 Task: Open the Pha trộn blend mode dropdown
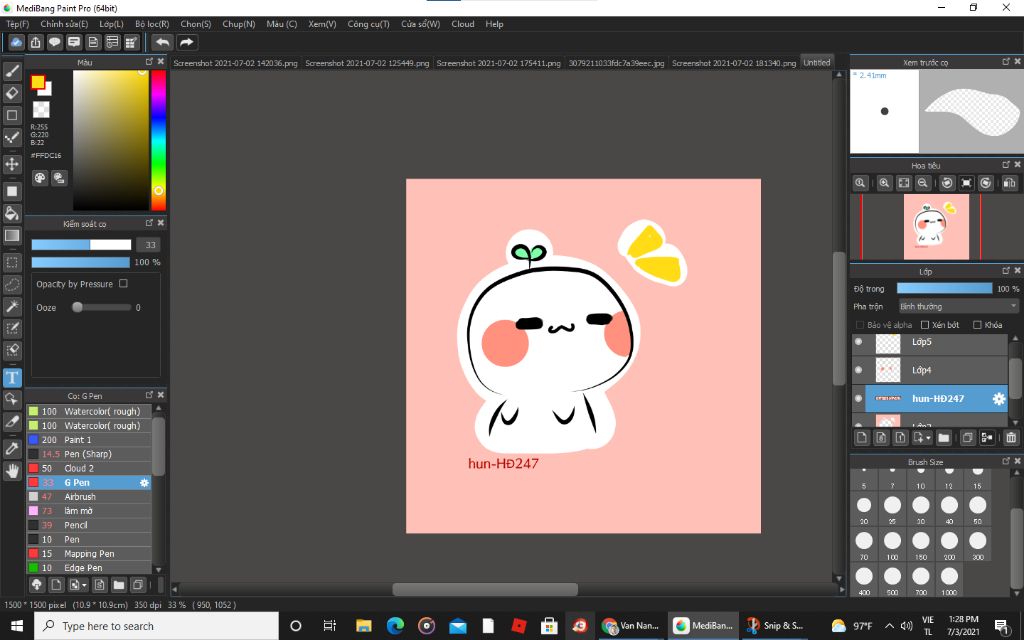click(x=958, y=306)
